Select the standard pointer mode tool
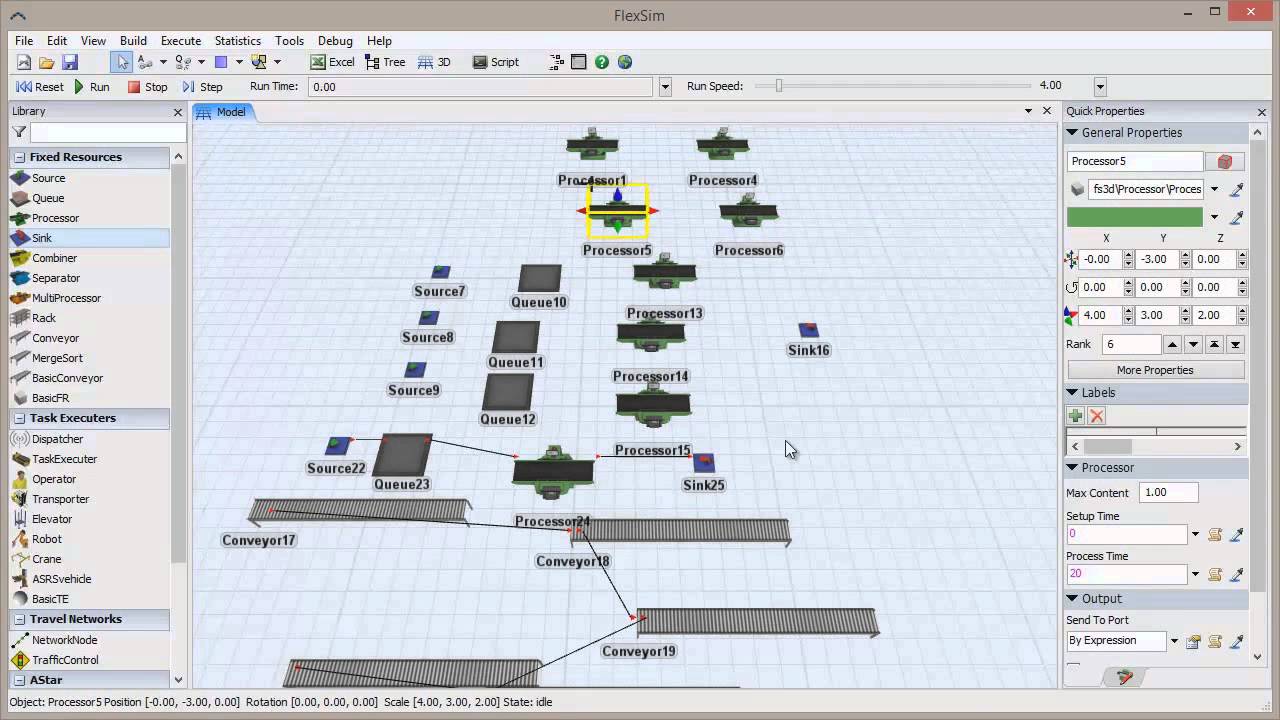The image size is (1280, 720). 122,62
